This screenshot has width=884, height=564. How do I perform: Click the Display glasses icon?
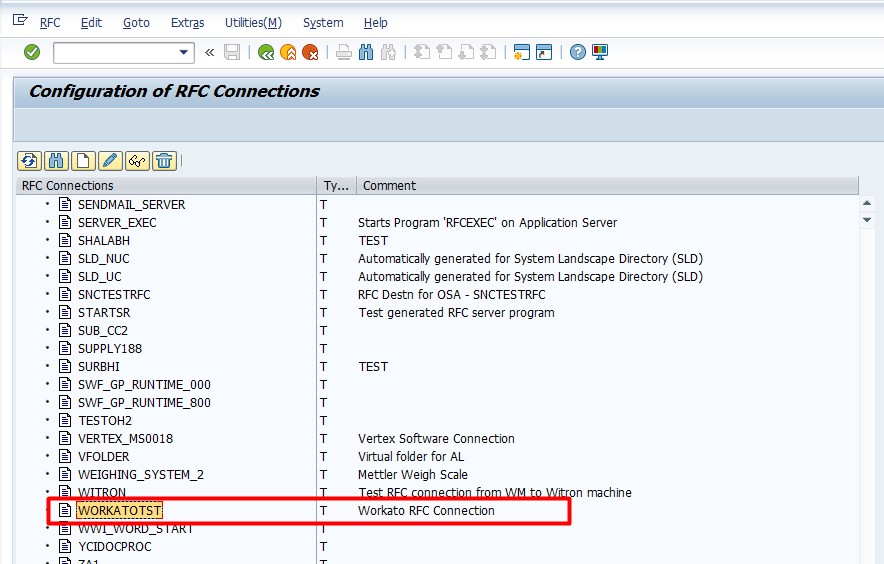137,161
